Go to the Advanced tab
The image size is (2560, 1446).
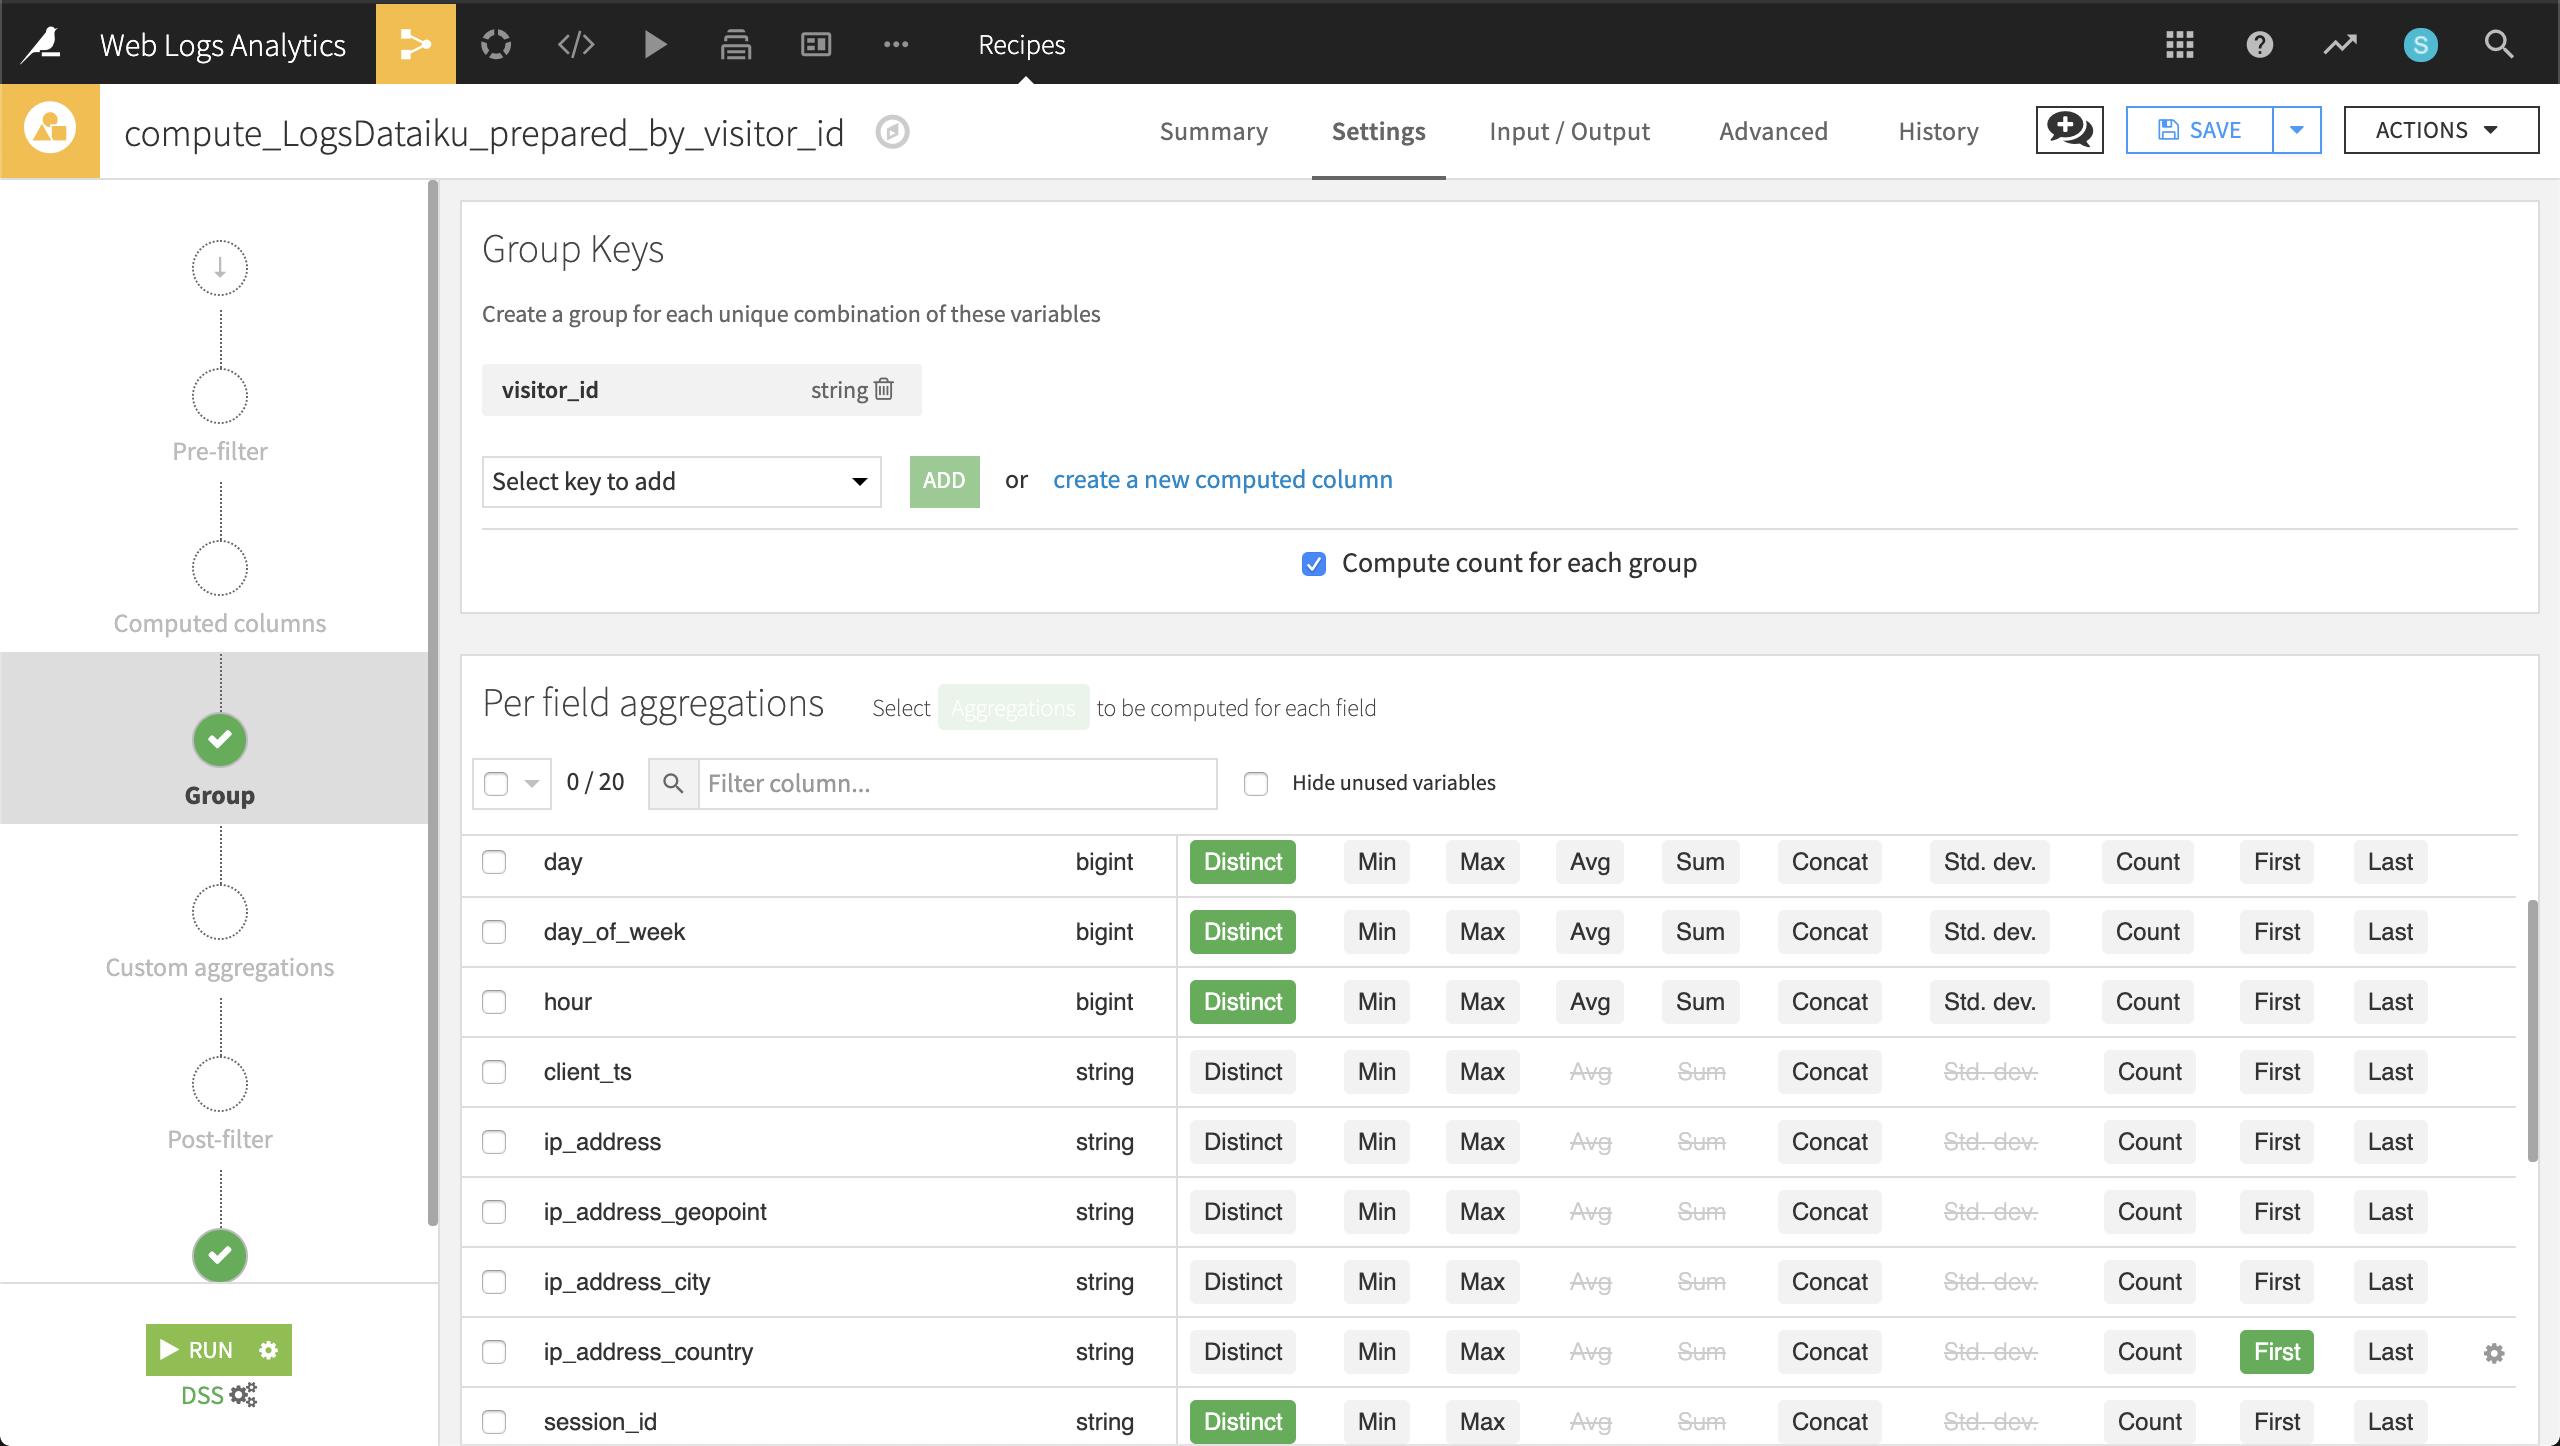pyautogui.click(x=1773, y=131)
